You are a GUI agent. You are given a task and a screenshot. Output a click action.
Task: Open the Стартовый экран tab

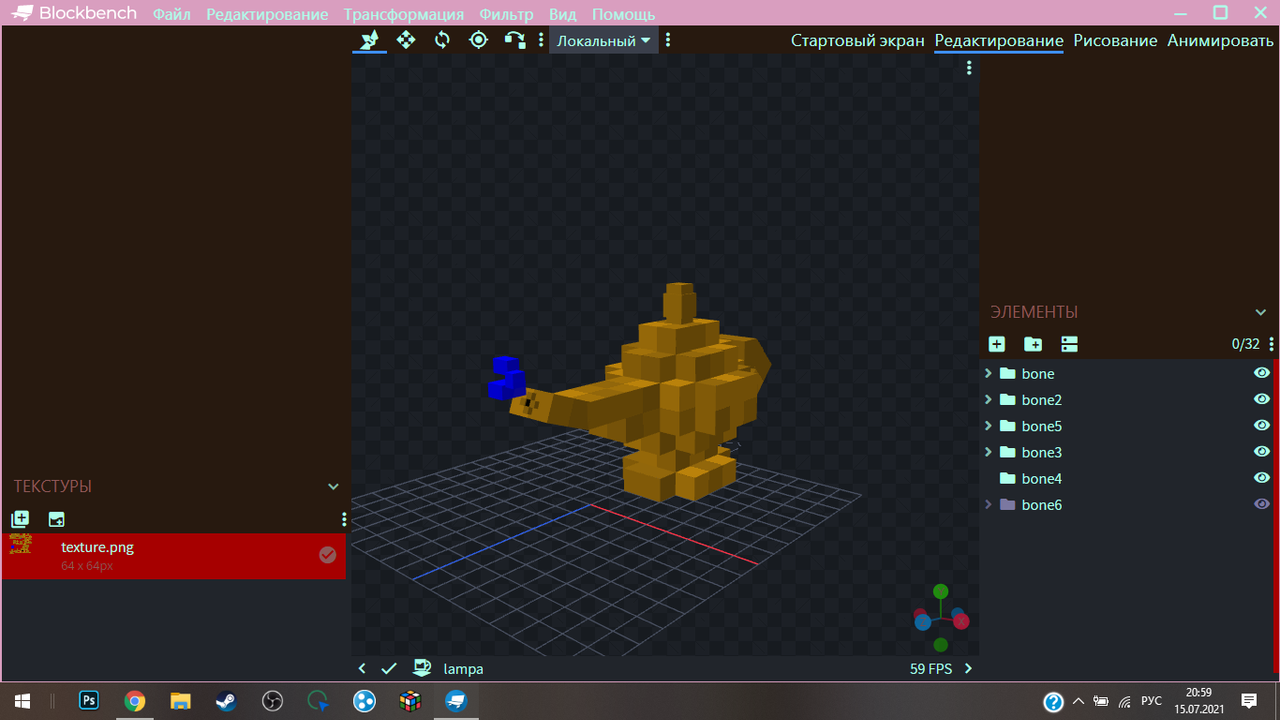pos(857,41)
